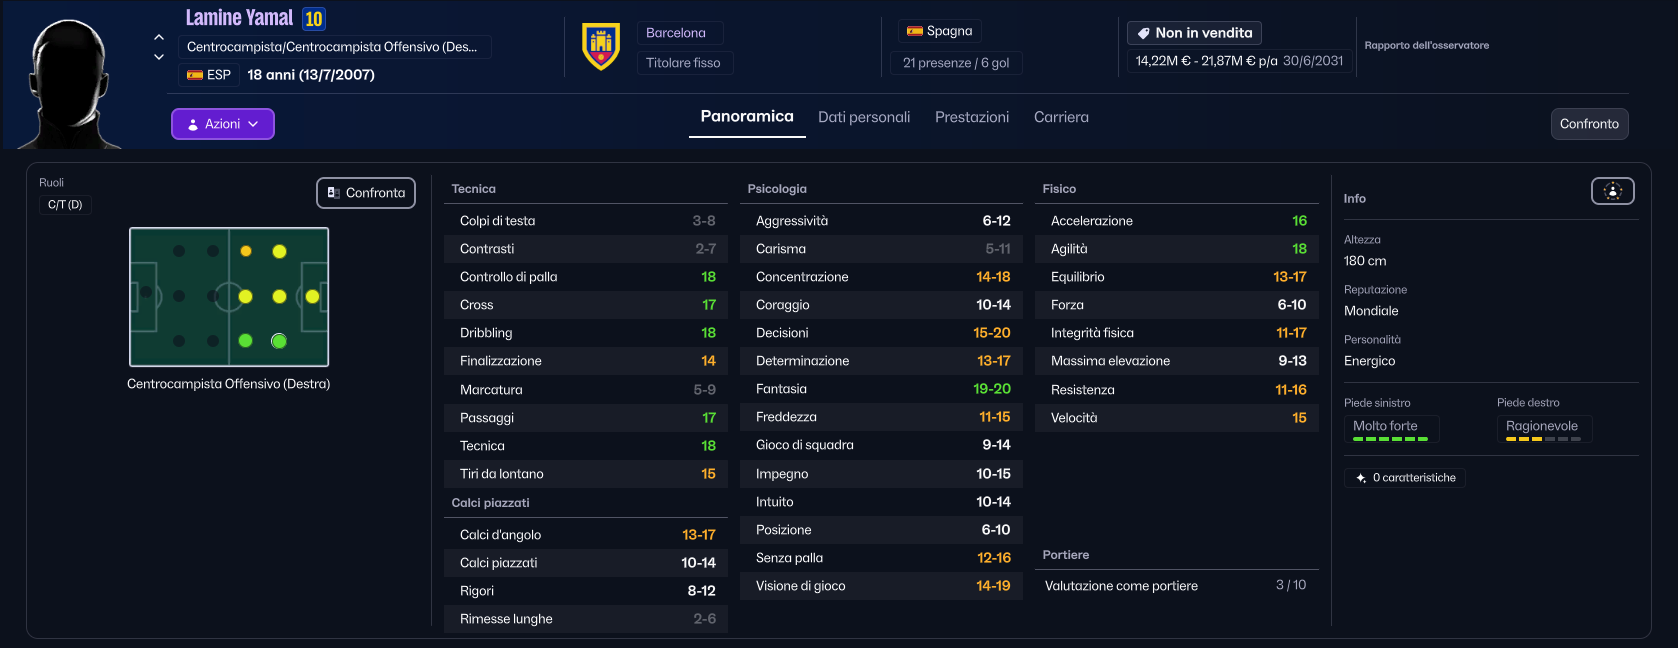Click the Non in vendita transfer status tag
The width and height of the screenshot is (1678, 648).
coord(1194,33)
